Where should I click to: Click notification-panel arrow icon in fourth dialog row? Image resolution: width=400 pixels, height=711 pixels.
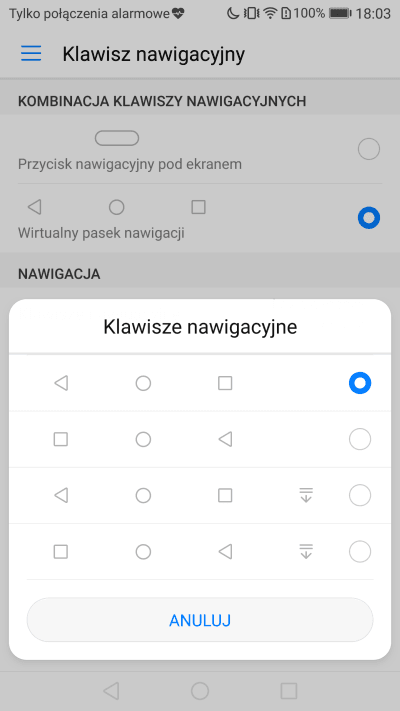307,551
